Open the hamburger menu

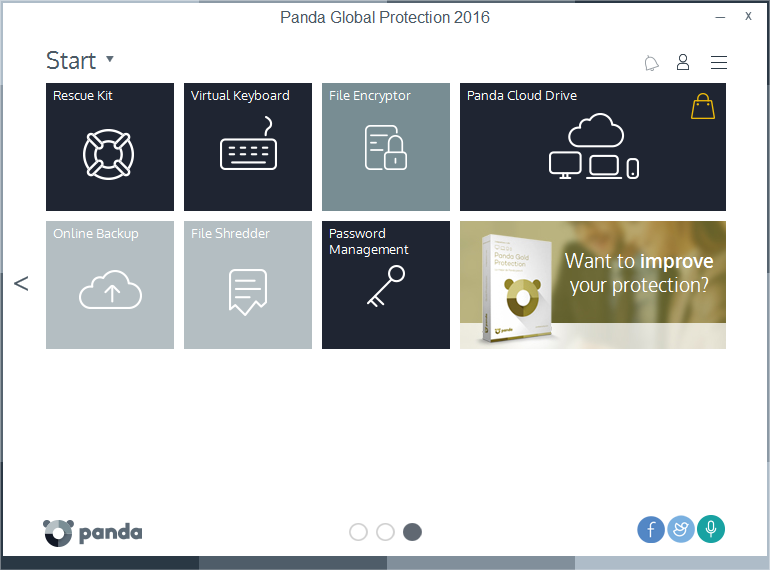point(719,62)
